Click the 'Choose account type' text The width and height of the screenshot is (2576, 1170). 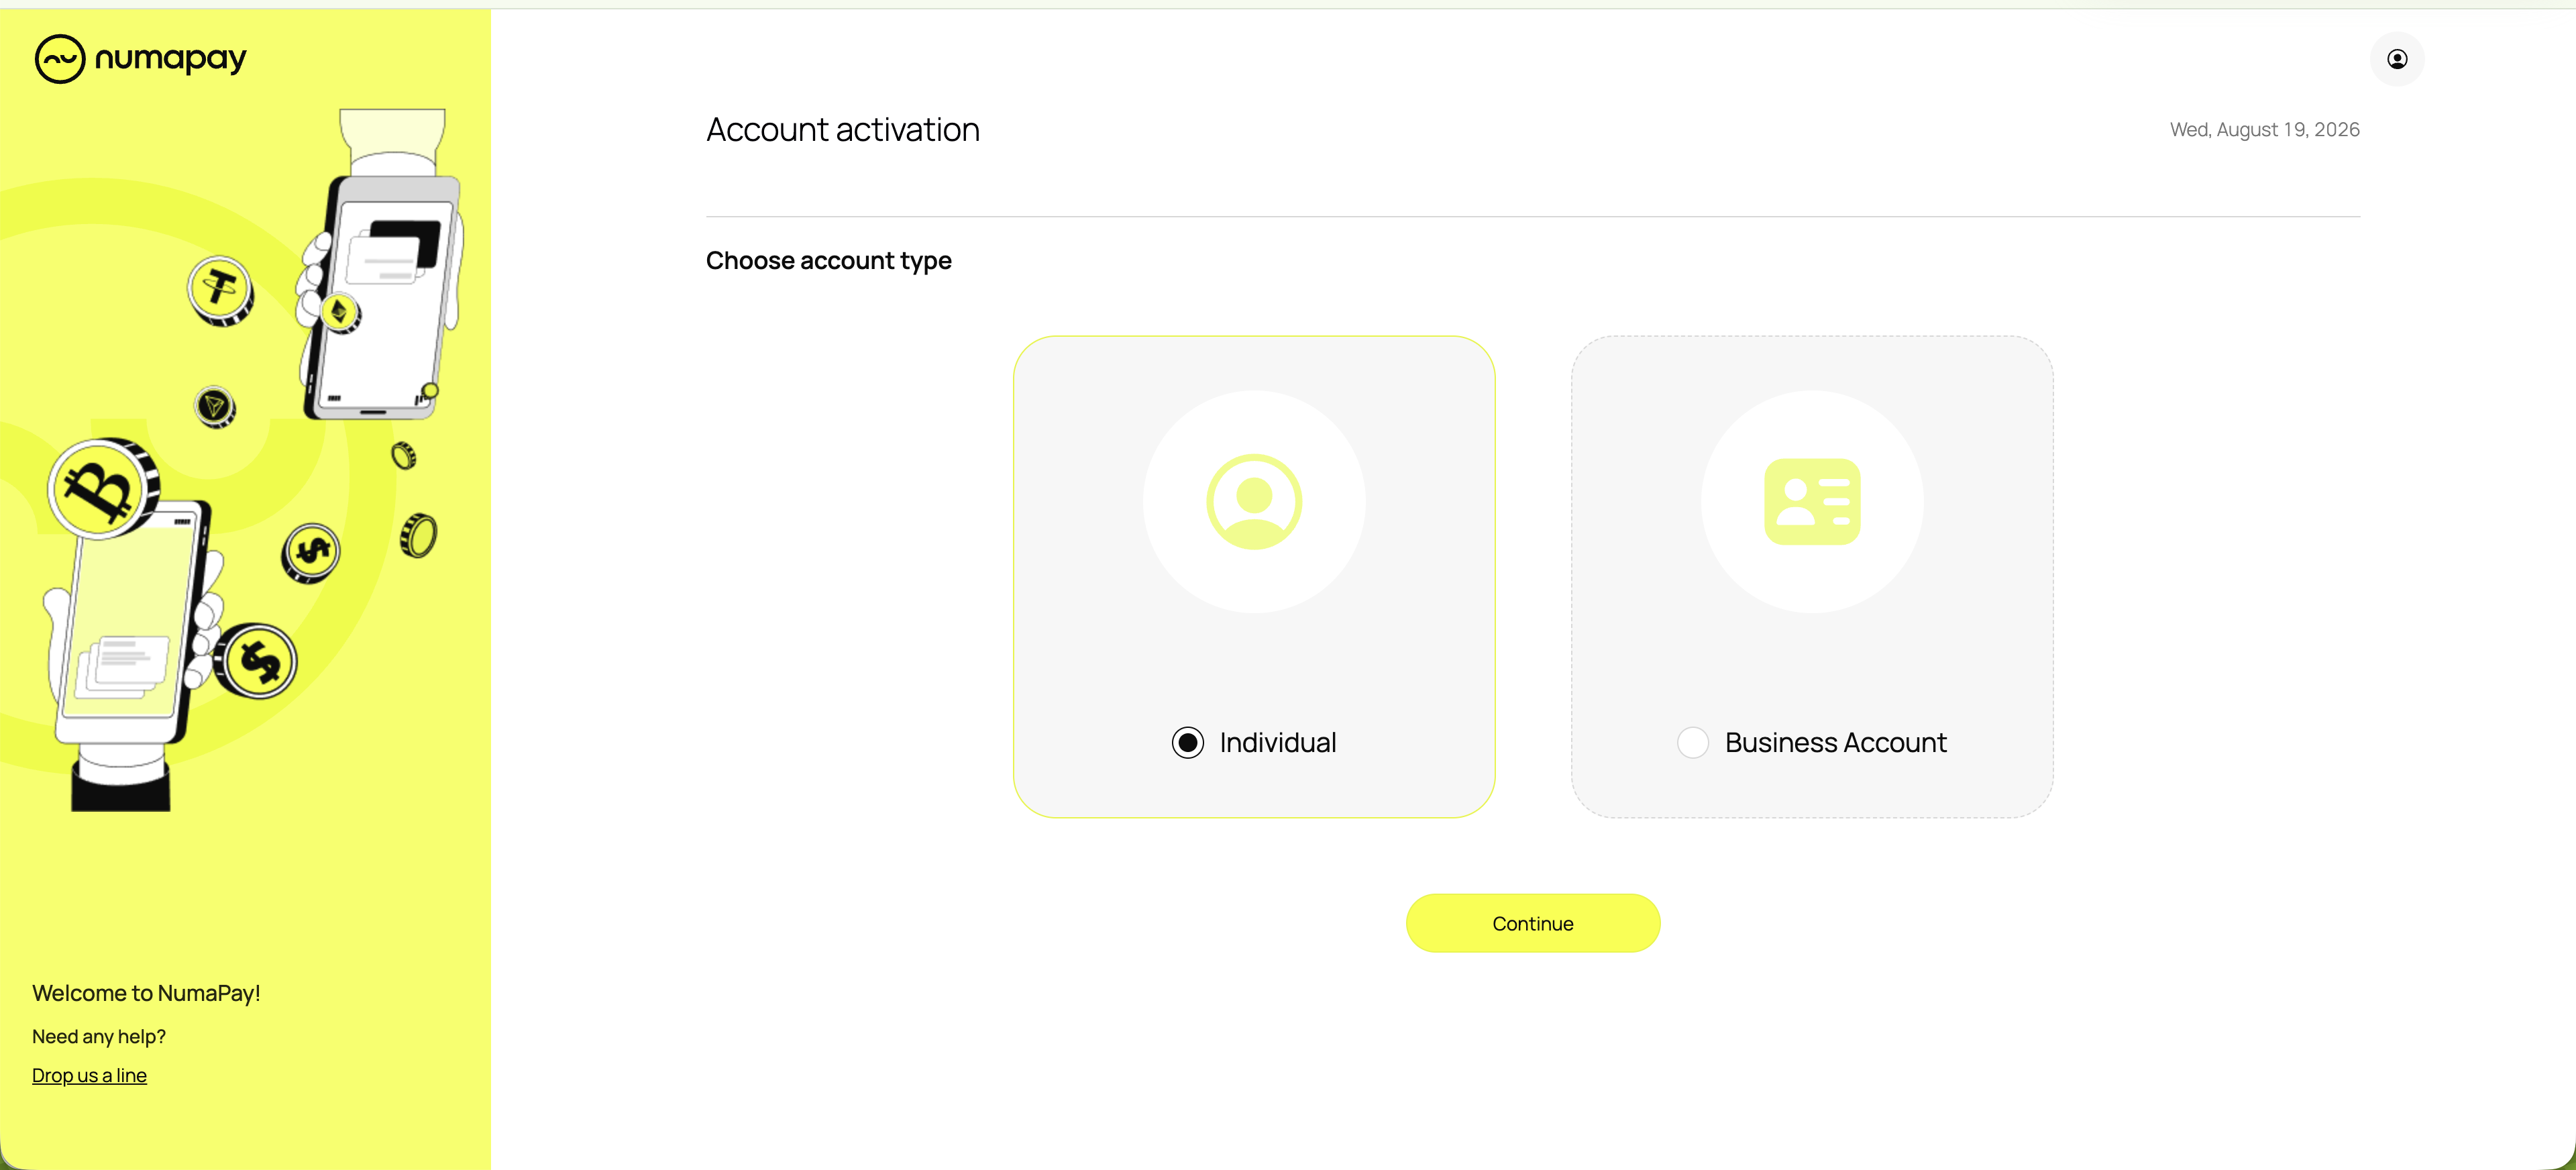[829, 261]
